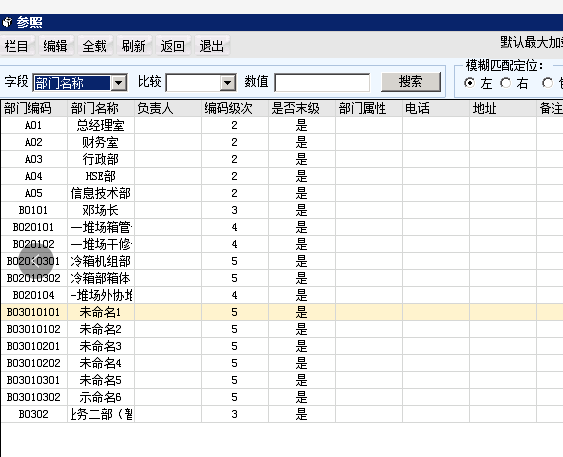
Task: Click the 搜索 button
Action: coord(411,82)
